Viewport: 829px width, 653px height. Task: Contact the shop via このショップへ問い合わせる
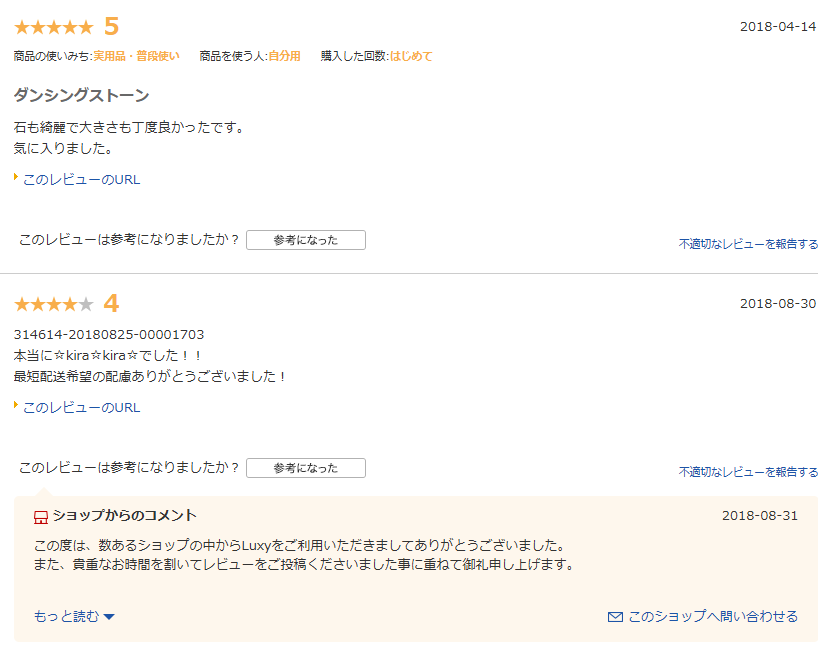[713, 617]
